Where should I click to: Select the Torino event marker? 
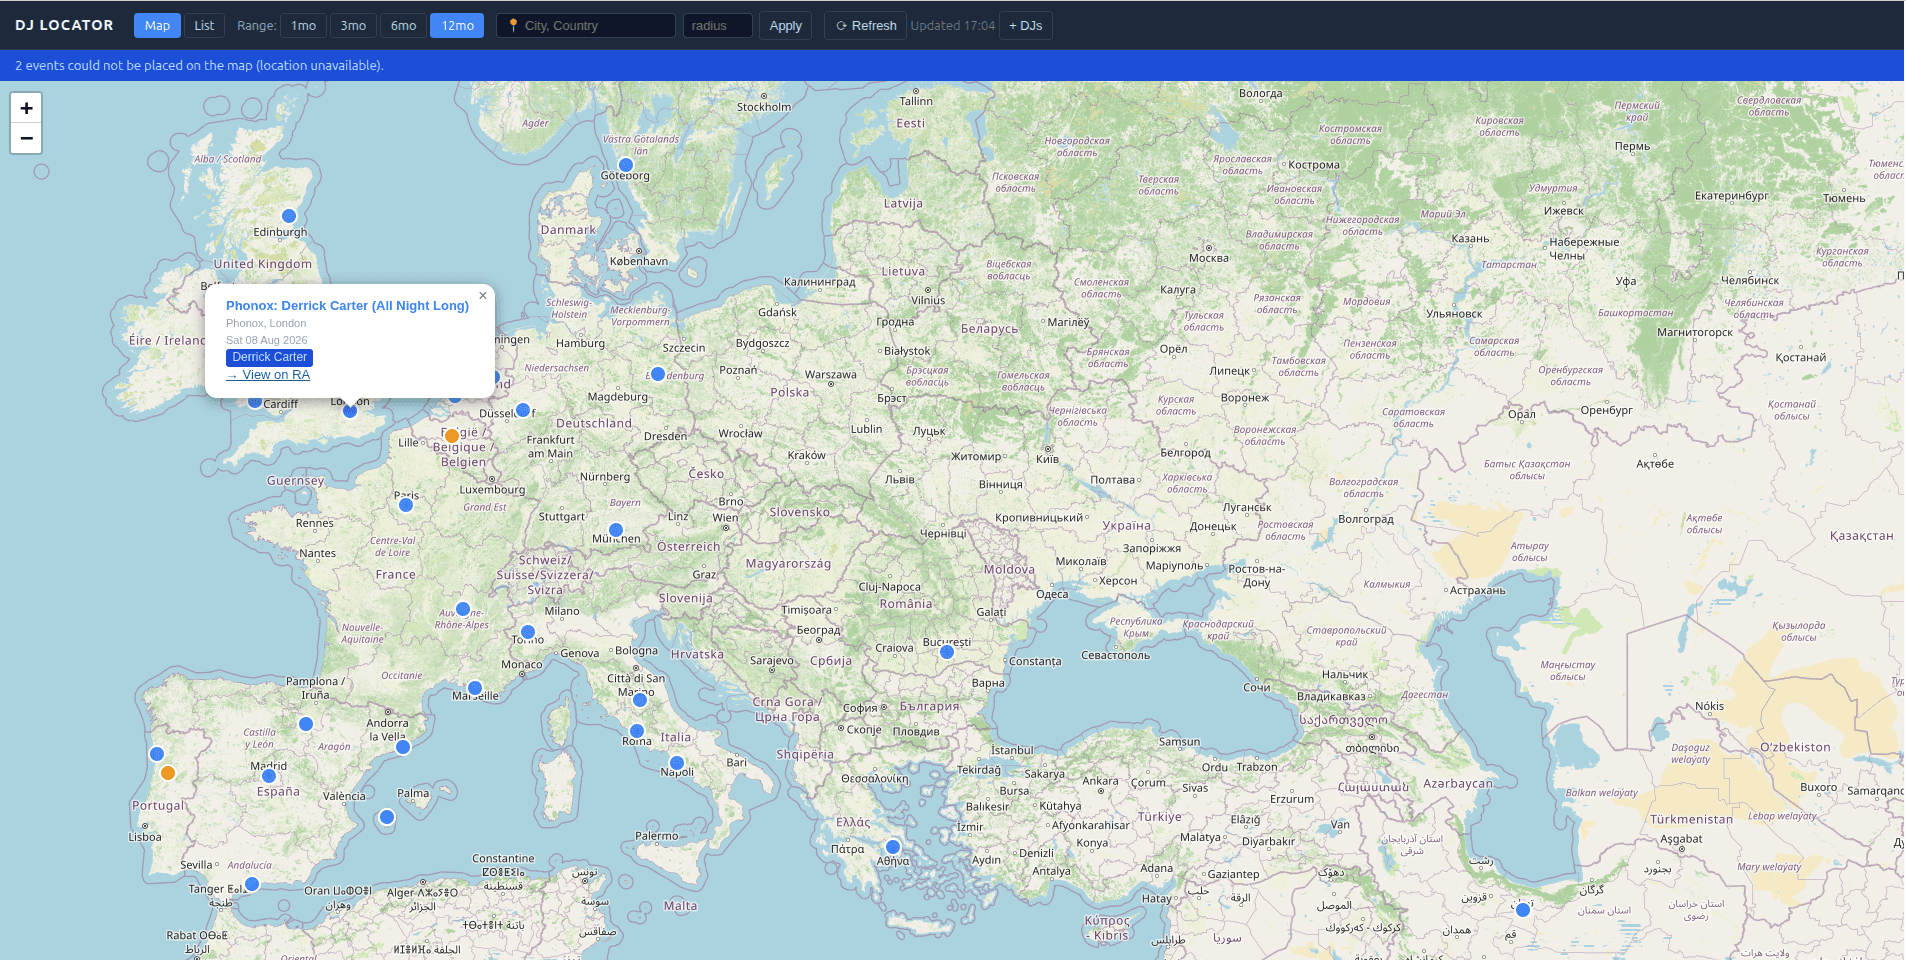[528, 632]
